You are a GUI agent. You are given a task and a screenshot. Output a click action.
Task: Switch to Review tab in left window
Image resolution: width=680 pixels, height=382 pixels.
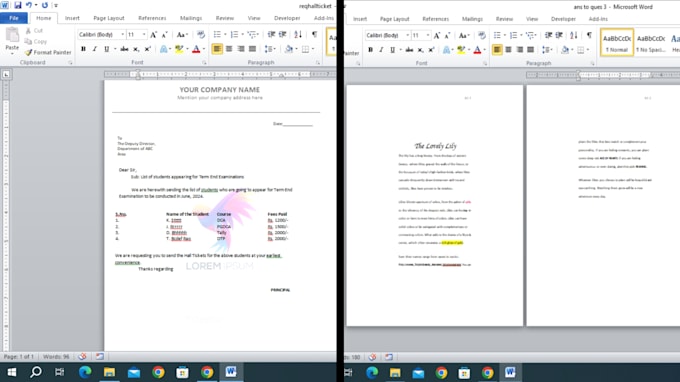[x=225, y=18]
